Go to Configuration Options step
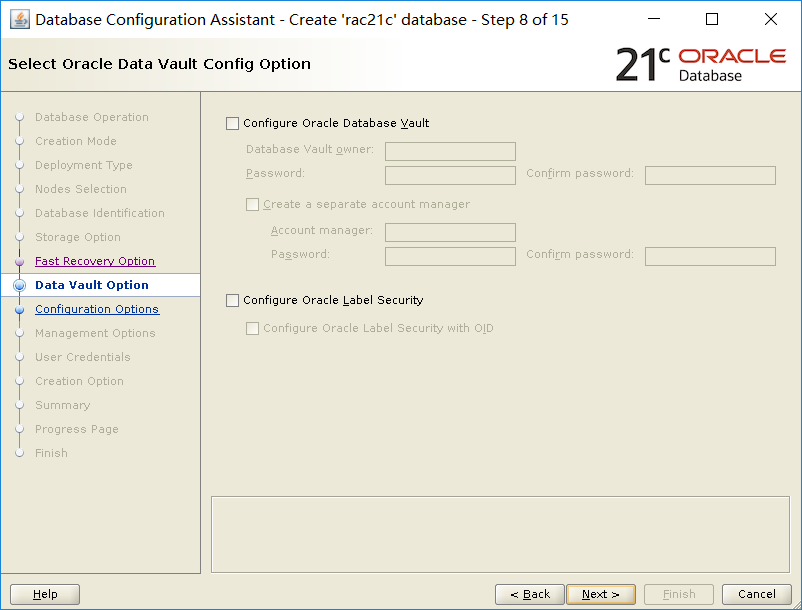 [97, 309]
